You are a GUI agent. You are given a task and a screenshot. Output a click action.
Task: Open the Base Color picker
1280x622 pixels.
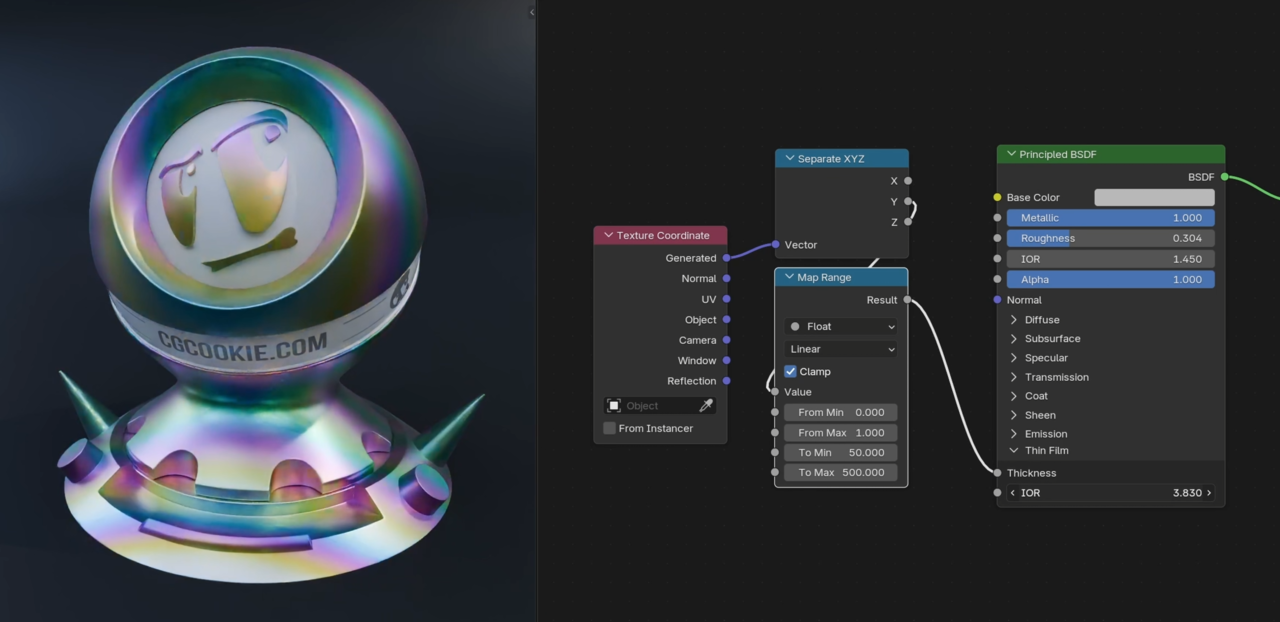click(x=1154, y=197)
